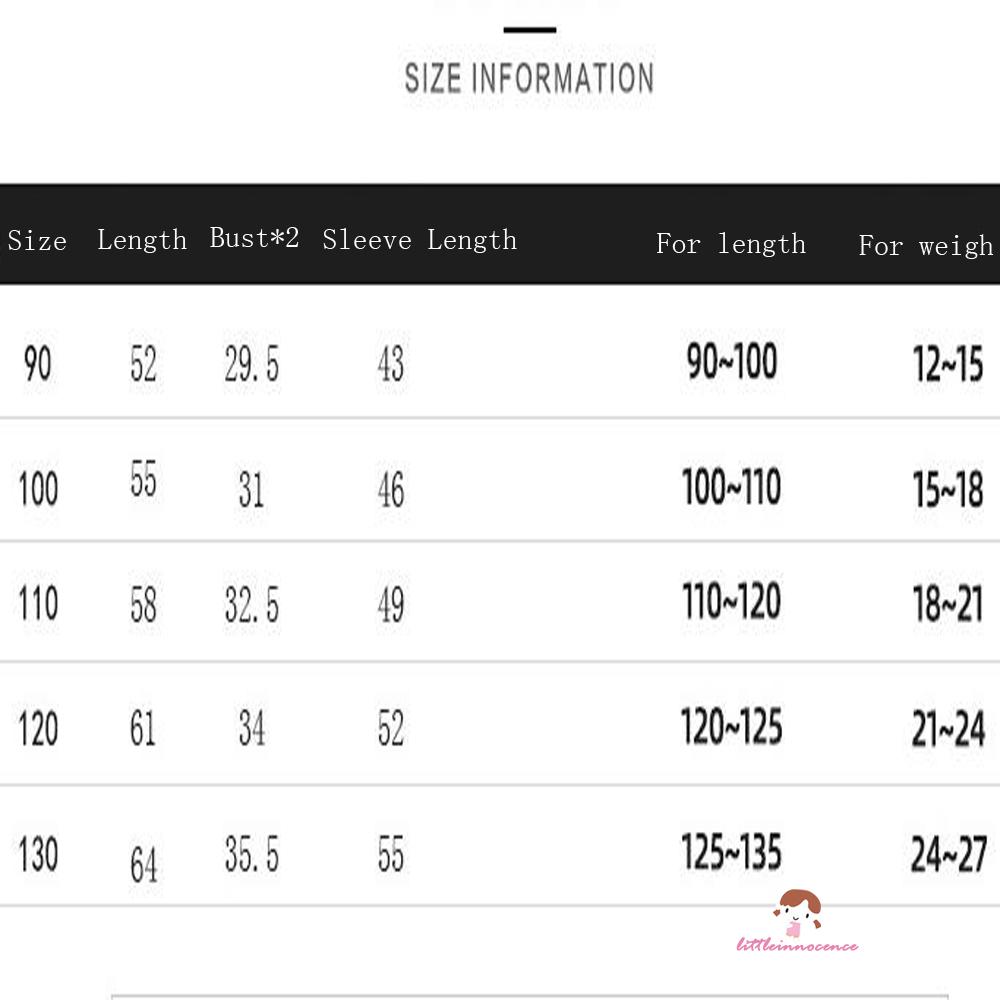Click the sleeve length value 55
1000x1000 pixels.
tap(391, 855)
